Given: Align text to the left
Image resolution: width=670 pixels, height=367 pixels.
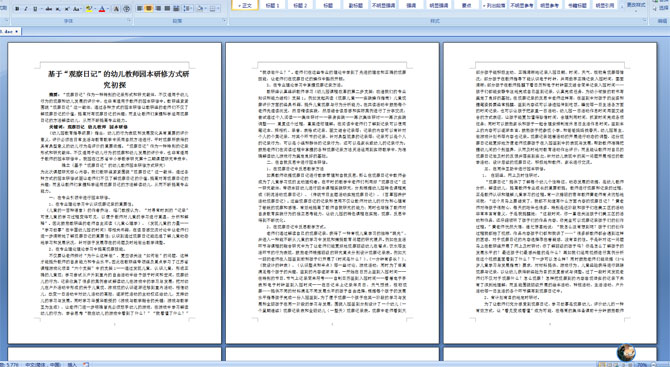Looking at the screenshot, I should [139, 9].
